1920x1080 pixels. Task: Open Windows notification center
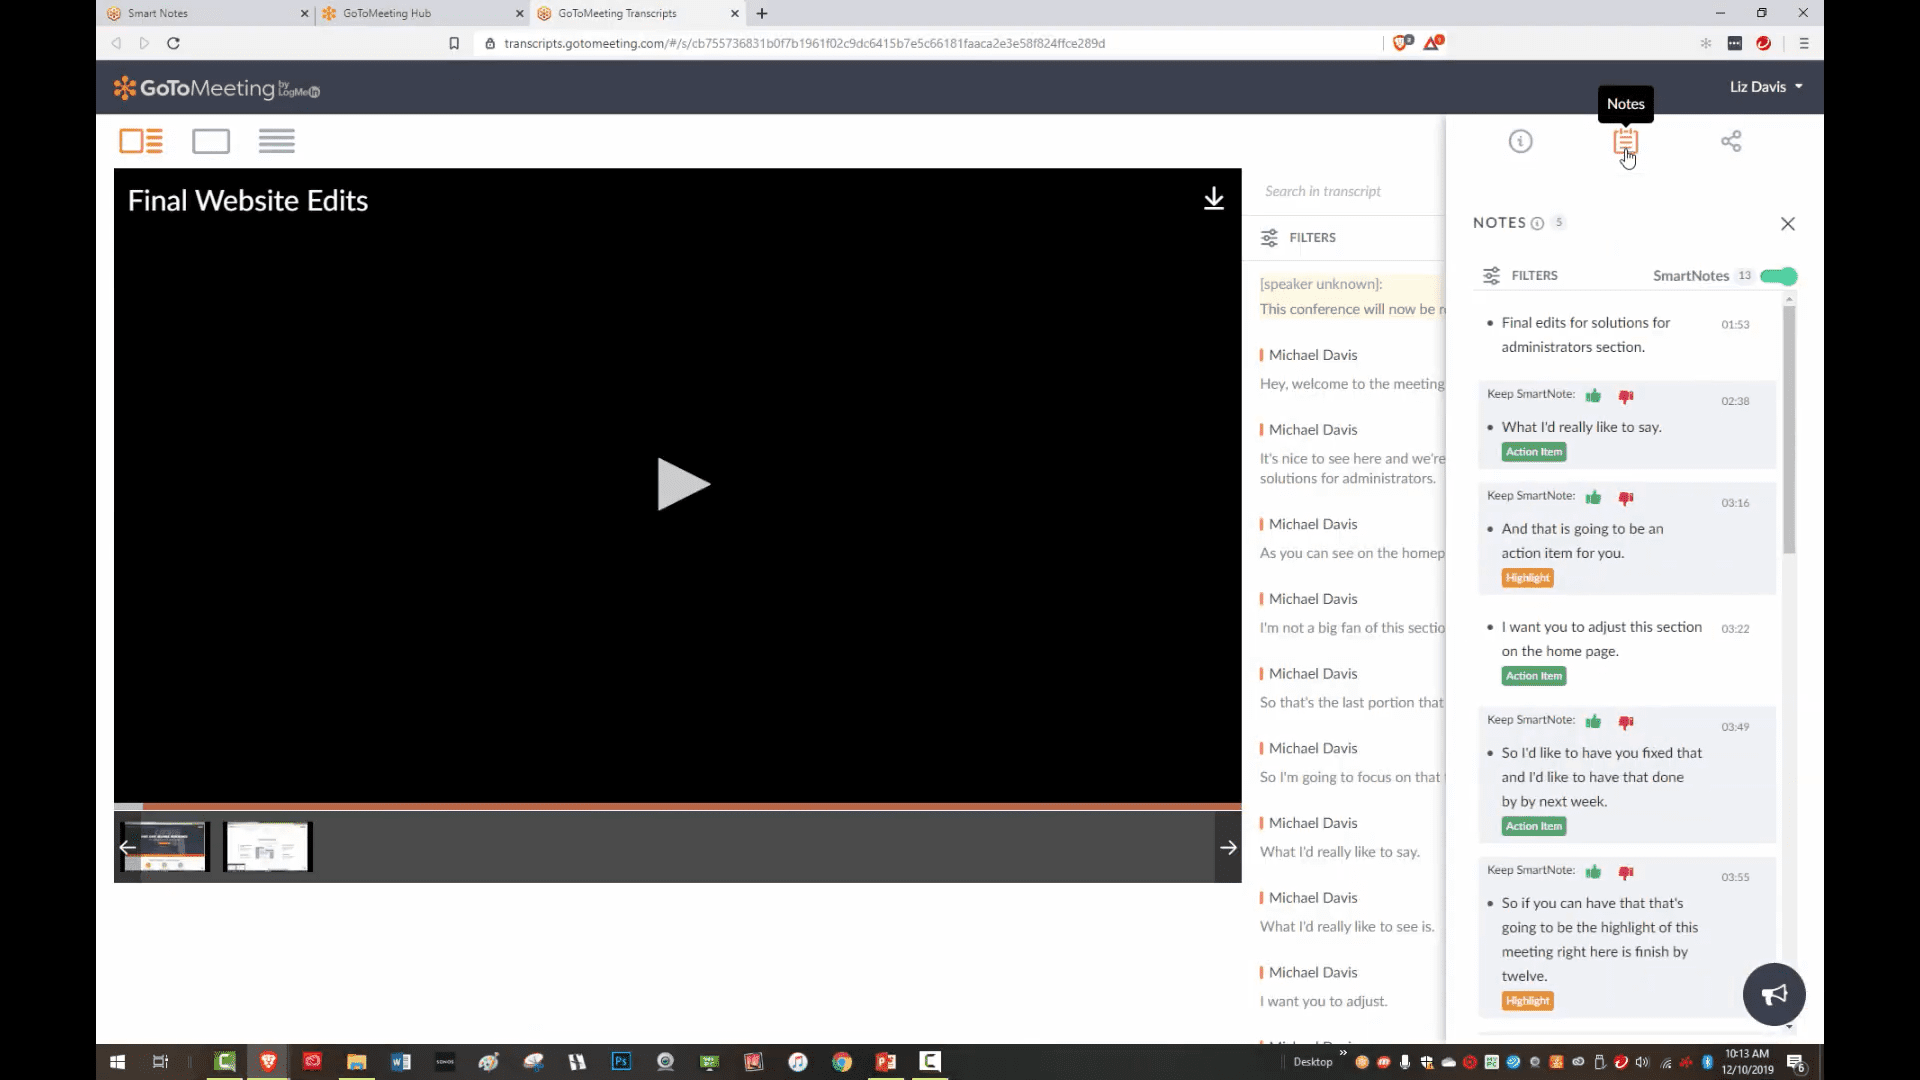[1796, 1062]
